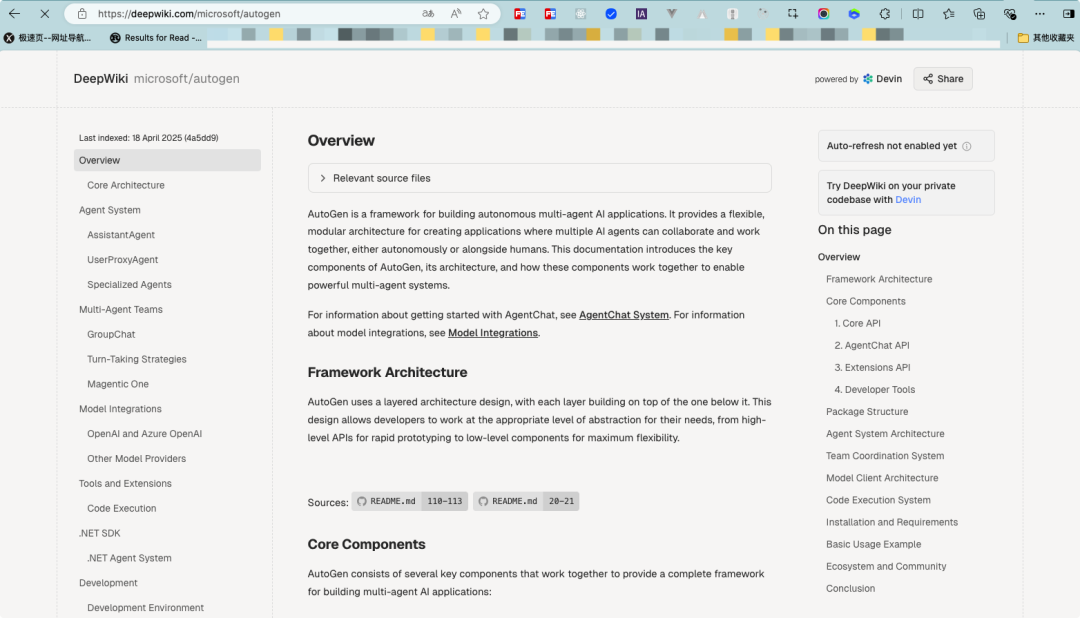Open .NET Agent System in the left navigation

(129, 558)
